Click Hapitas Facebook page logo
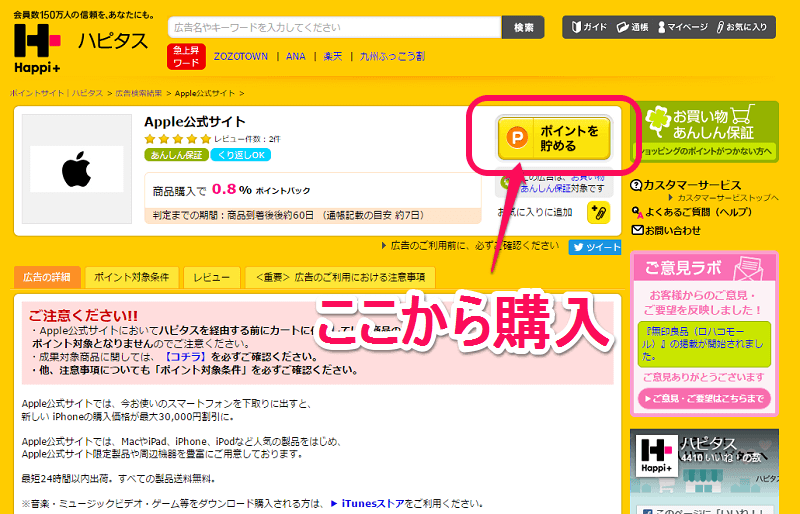 pyautogui.click(x=657, y=455)
